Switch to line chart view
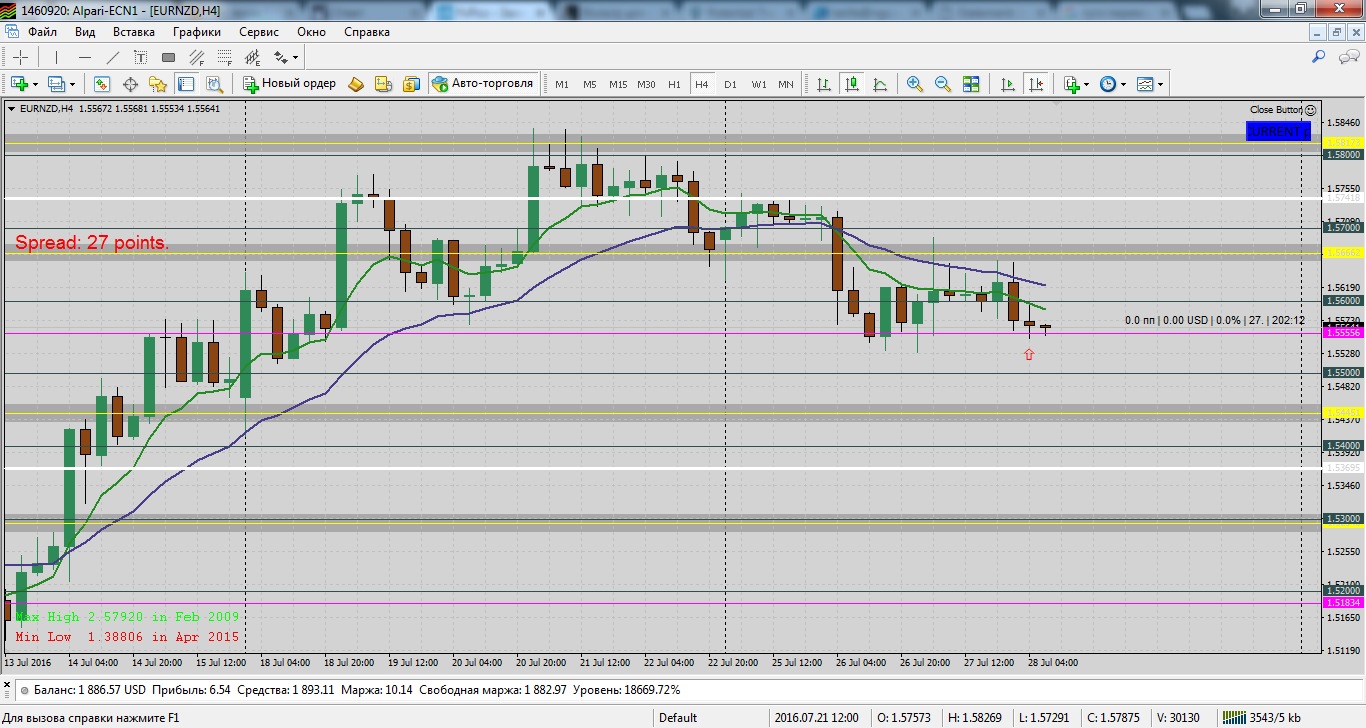The height and width of the screenshot is (728, 1366). click(880, 84)
